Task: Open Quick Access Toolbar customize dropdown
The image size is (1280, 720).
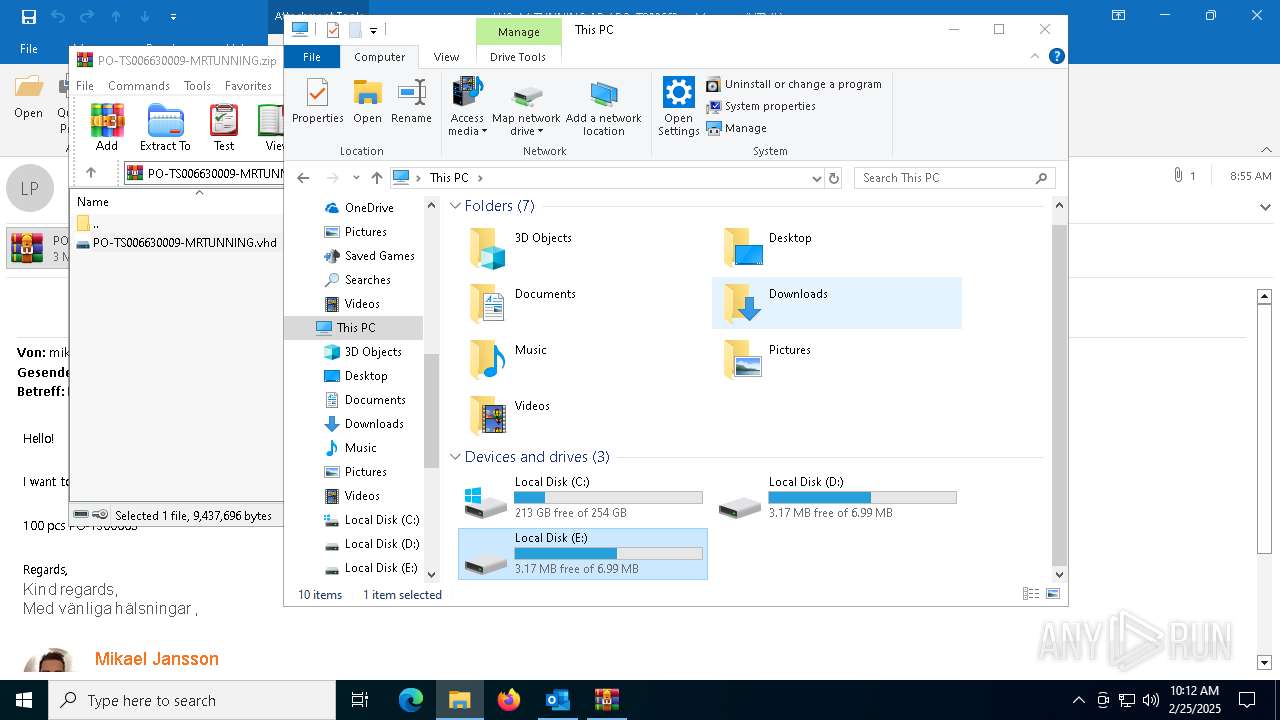Action: [373, 31]
